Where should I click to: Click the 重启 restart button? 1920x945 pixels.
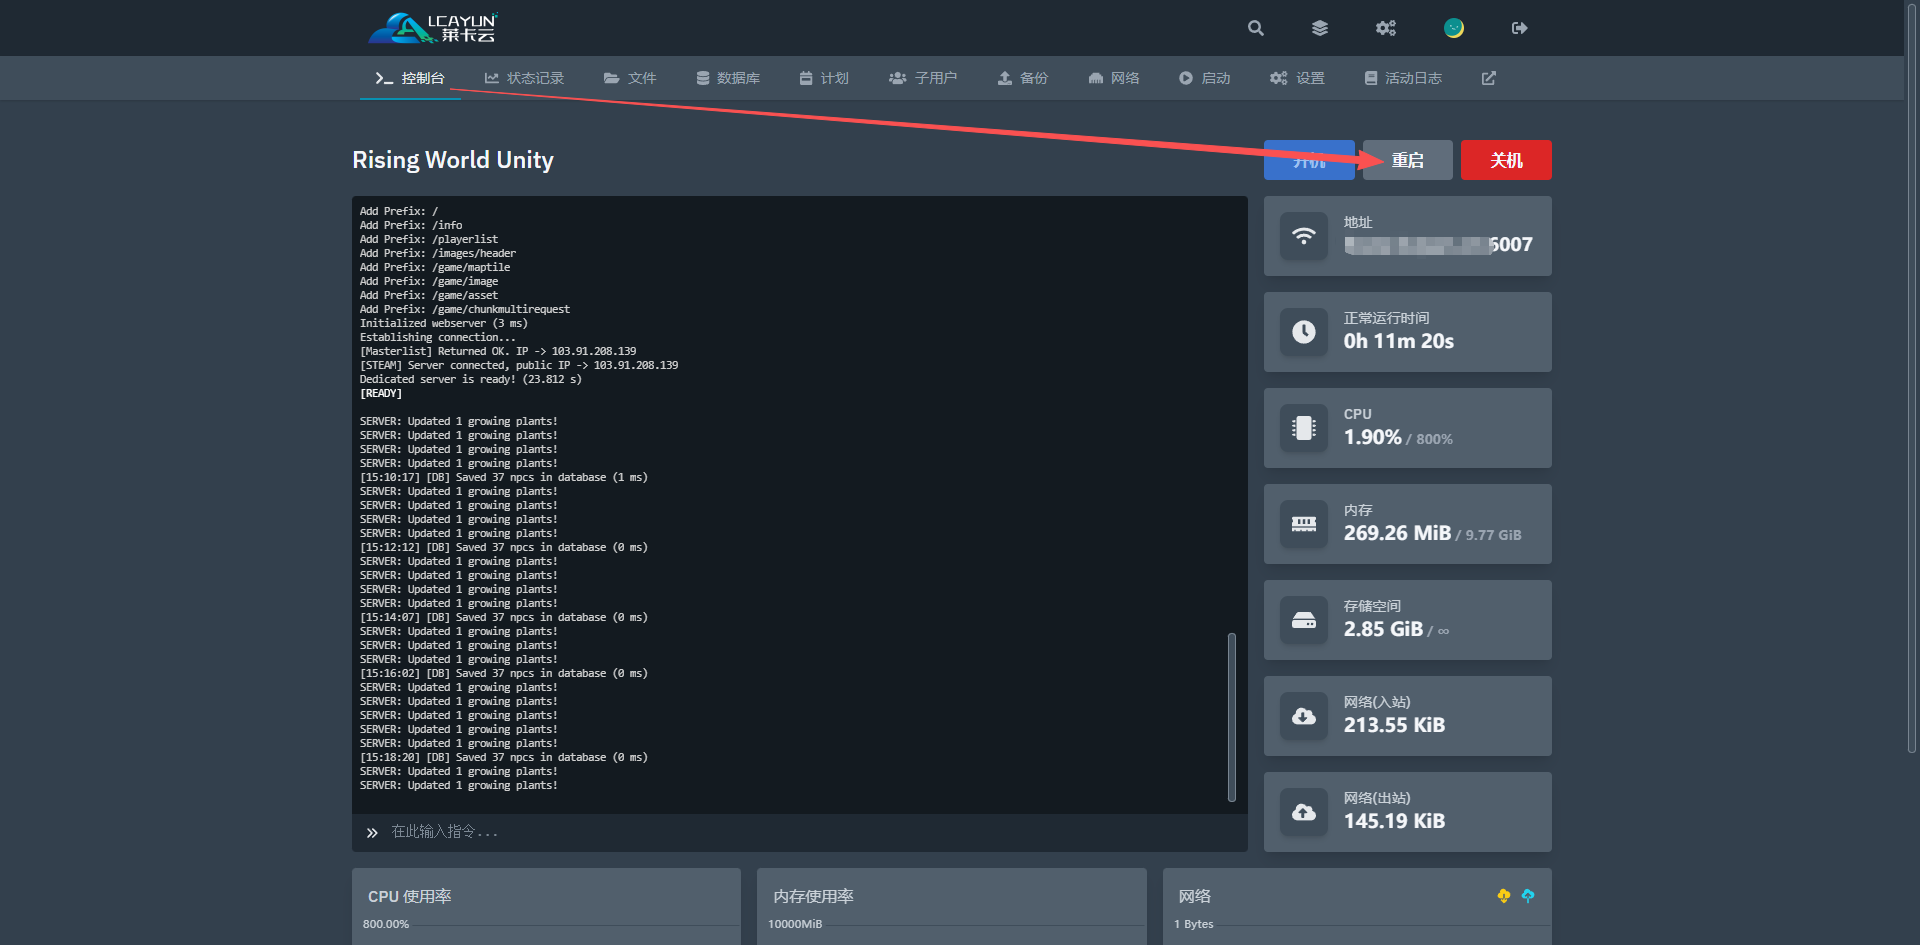pyautogui.click(x=1408, y=160)
